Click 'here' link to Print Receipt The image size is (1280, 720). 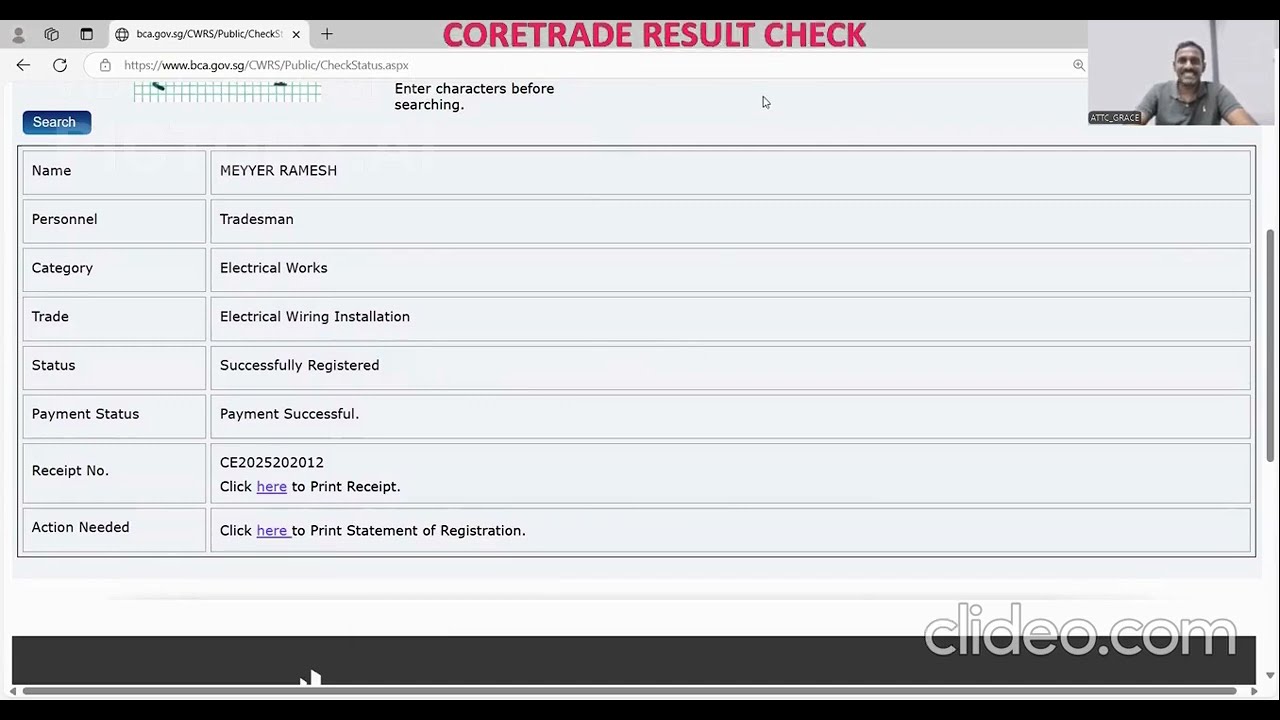(271, 487)
